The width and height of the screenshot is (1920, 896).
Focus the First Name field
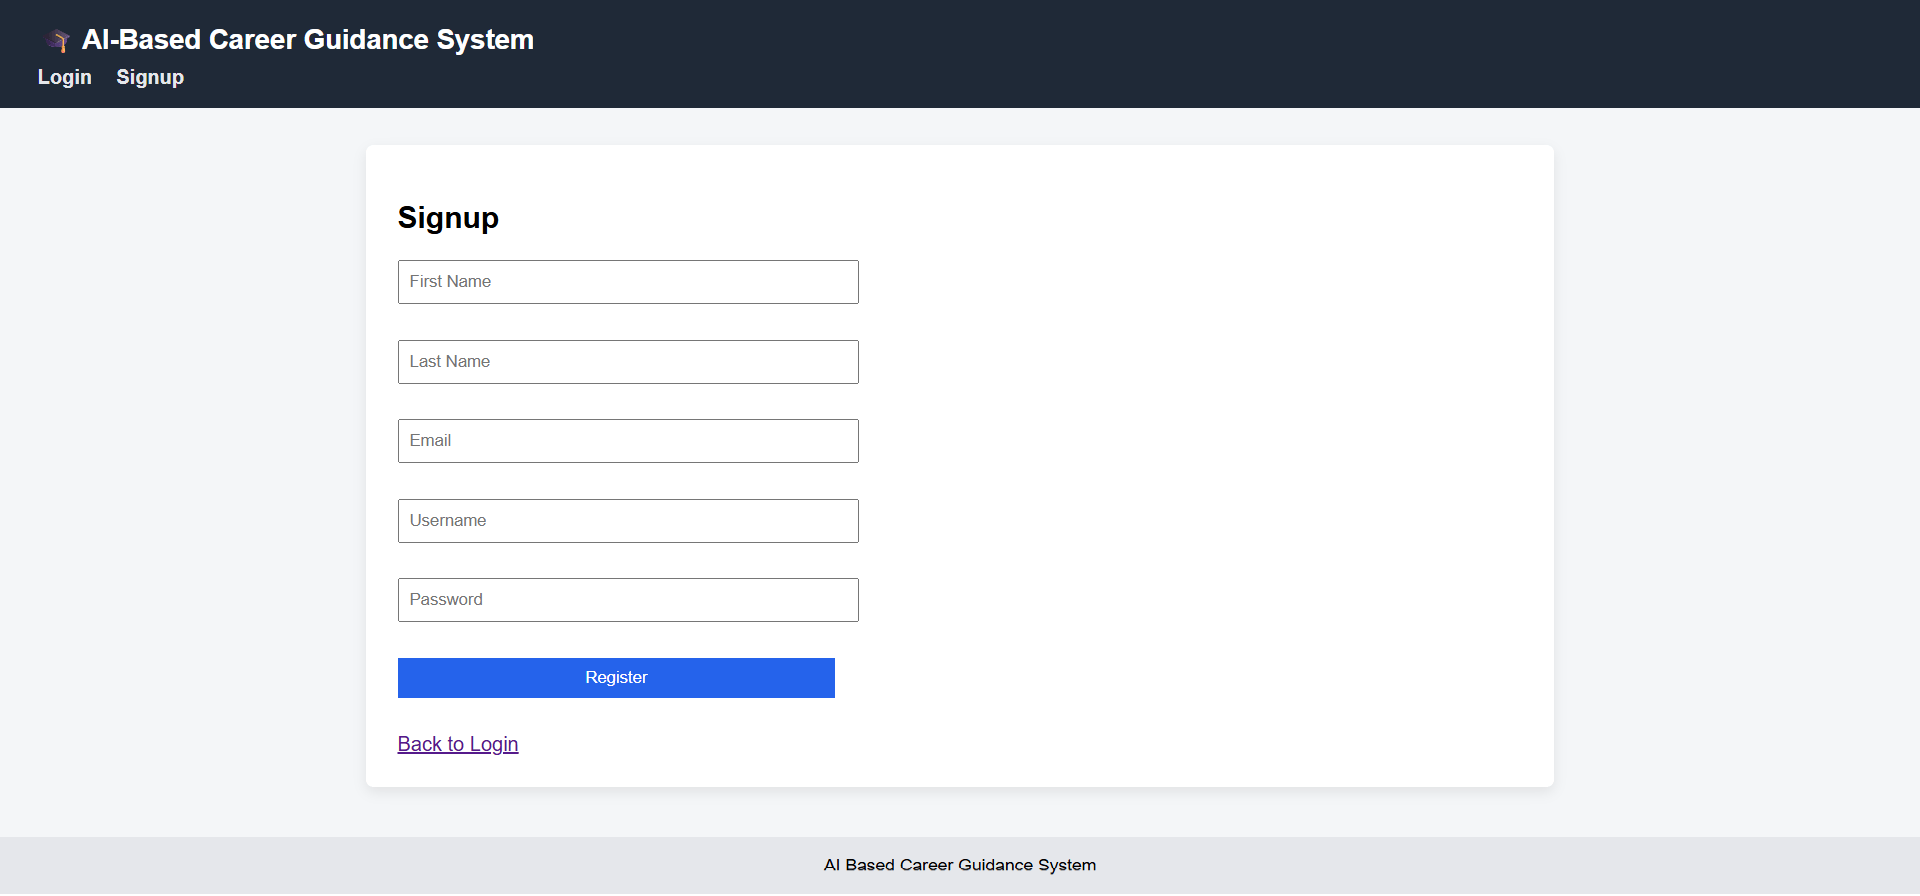(628, 282)
